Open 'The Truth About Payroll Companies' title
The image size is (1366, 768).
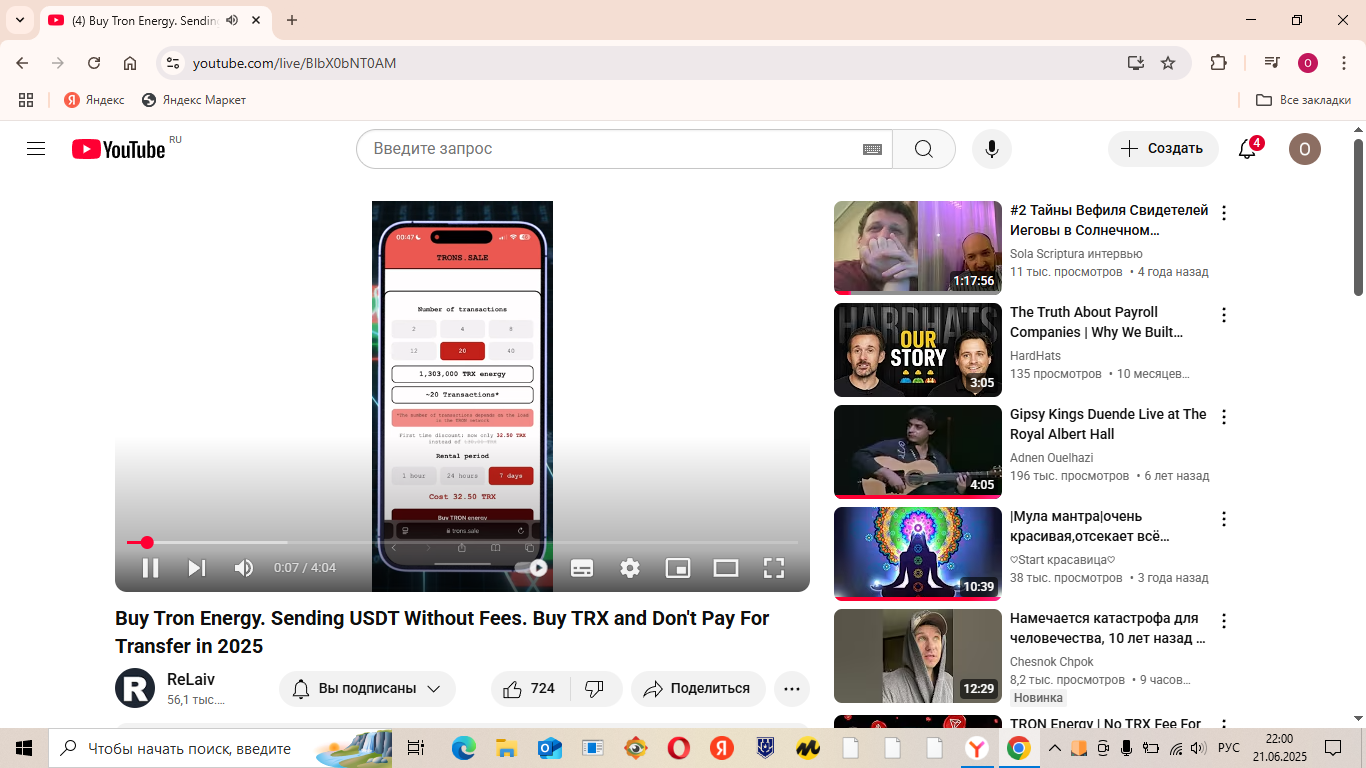pos(1097,322)
